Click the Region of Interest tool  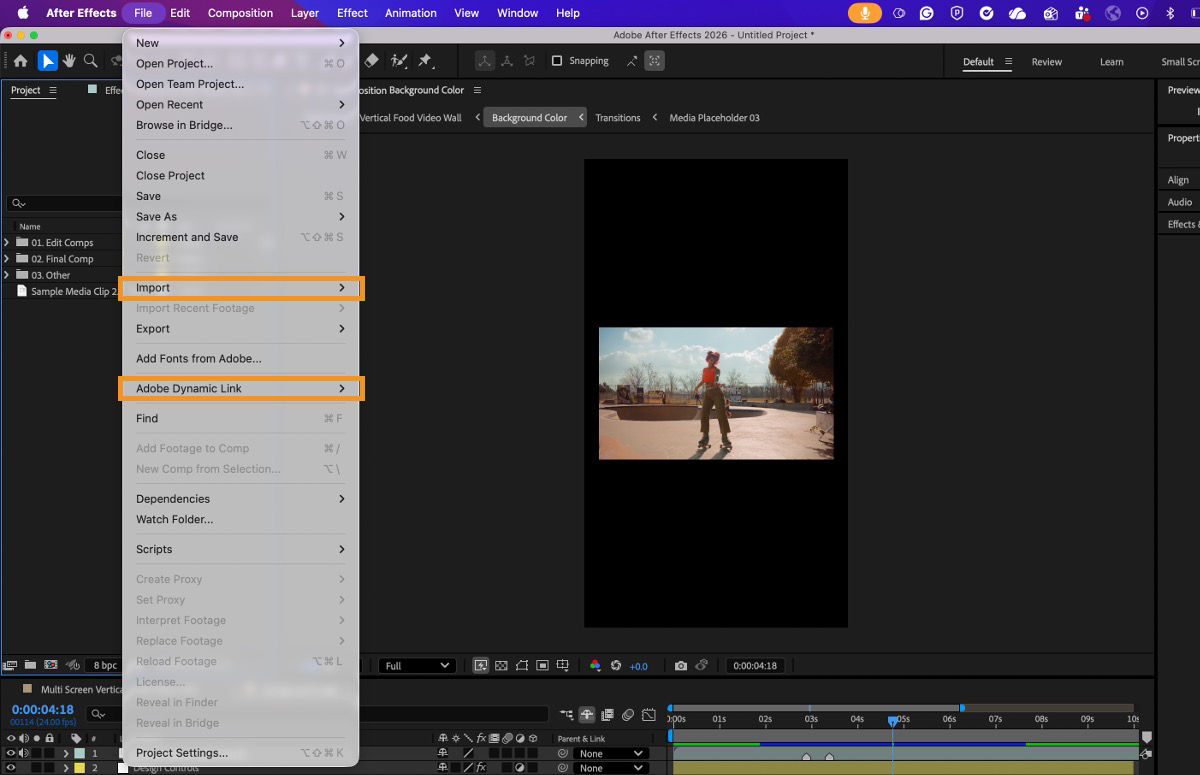coord(543,666)
